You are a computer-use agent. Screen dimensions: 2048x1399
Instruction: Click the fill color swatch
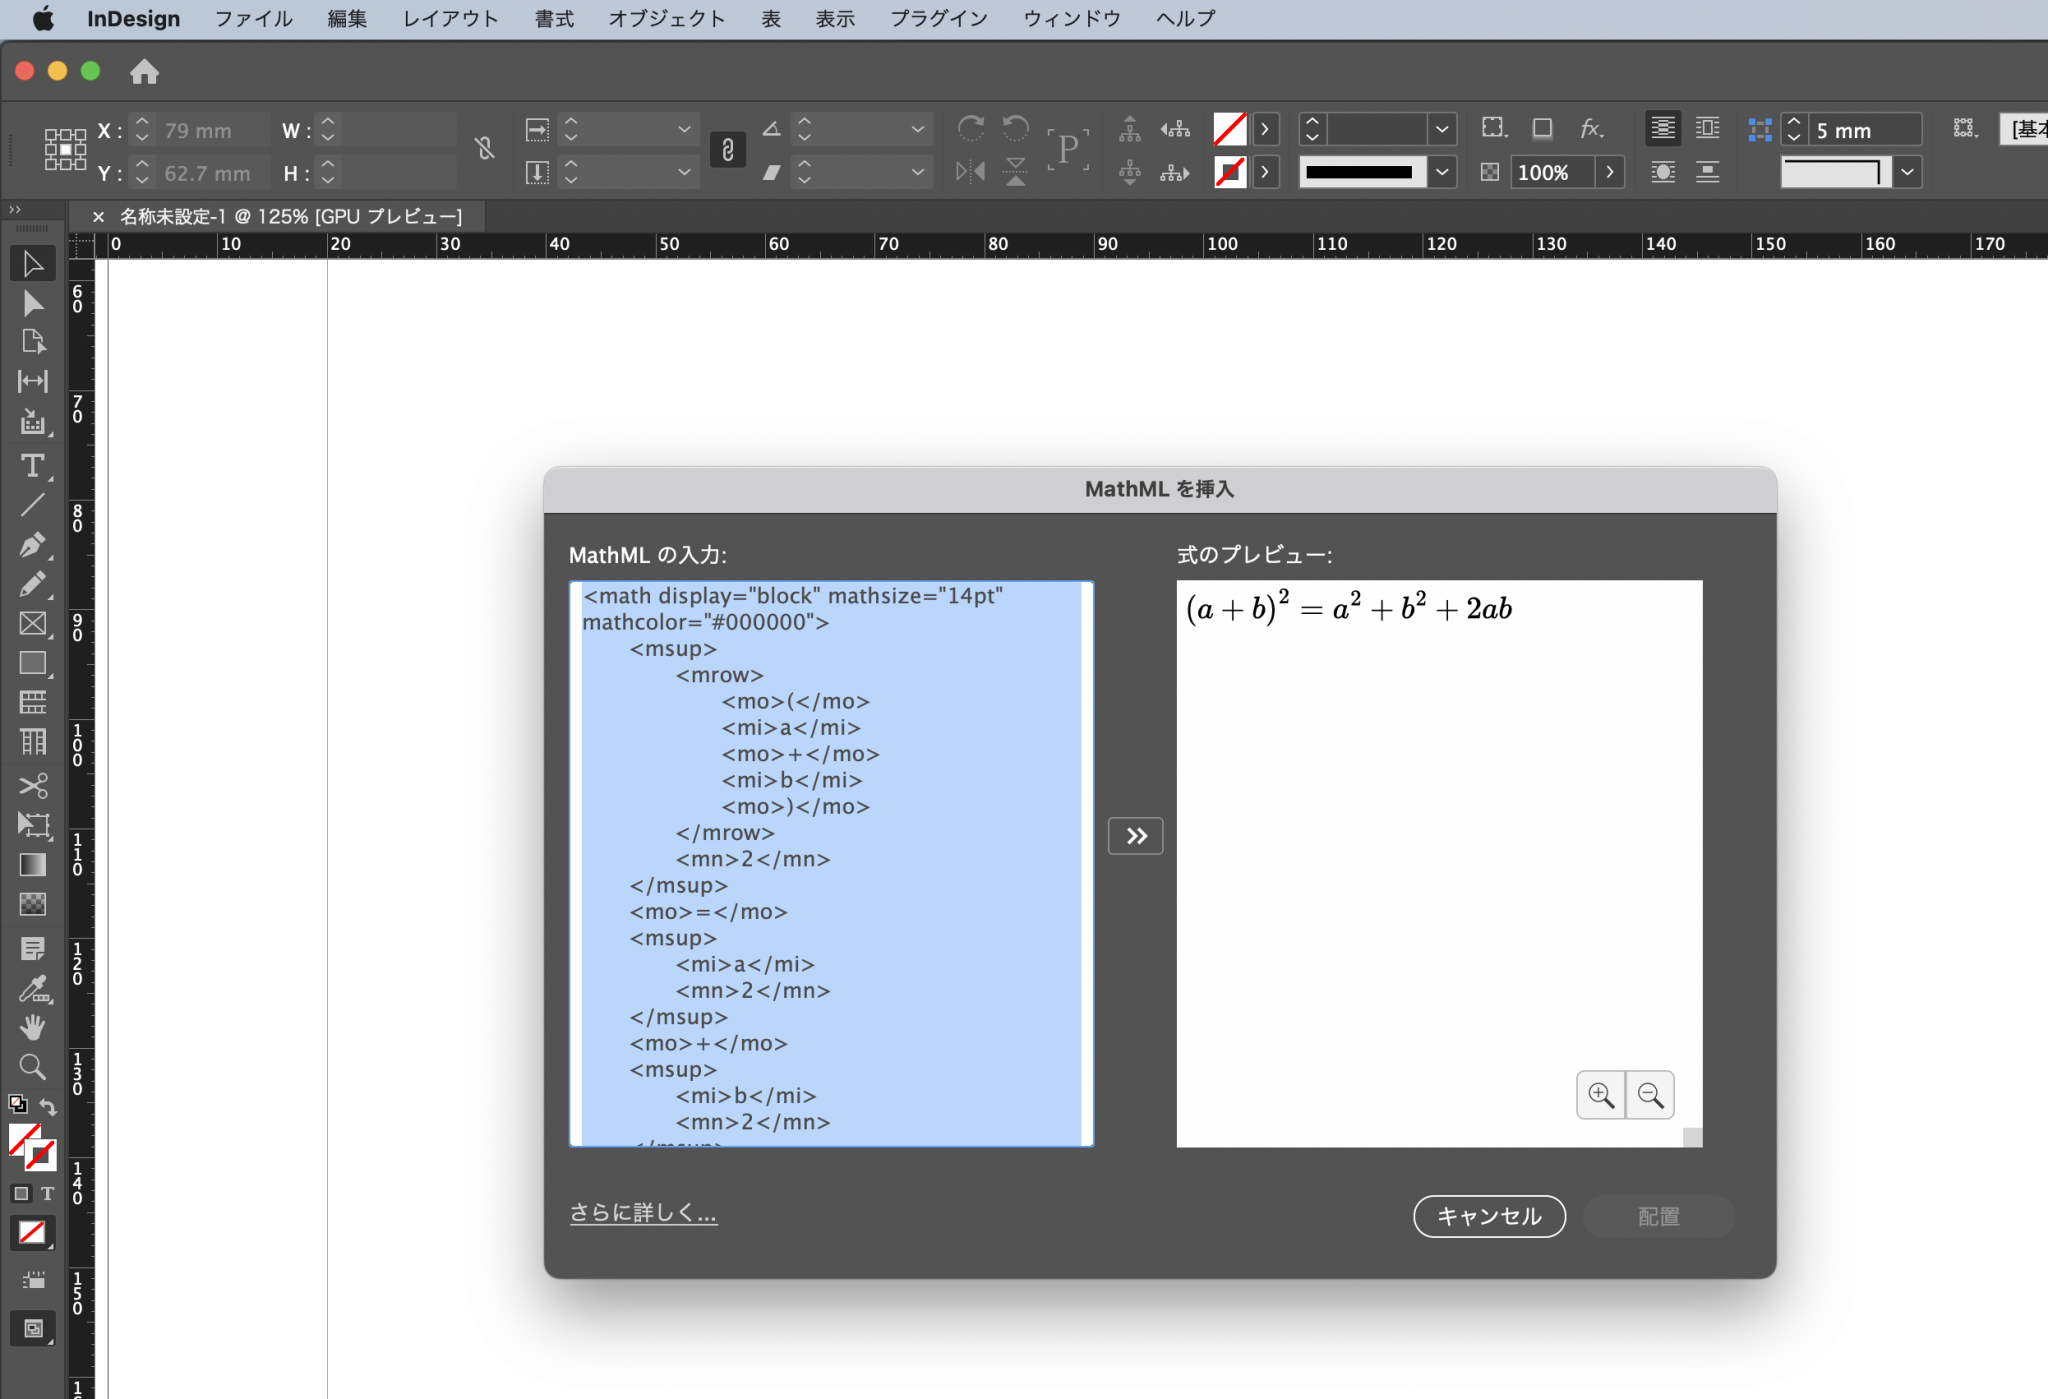1229,129
